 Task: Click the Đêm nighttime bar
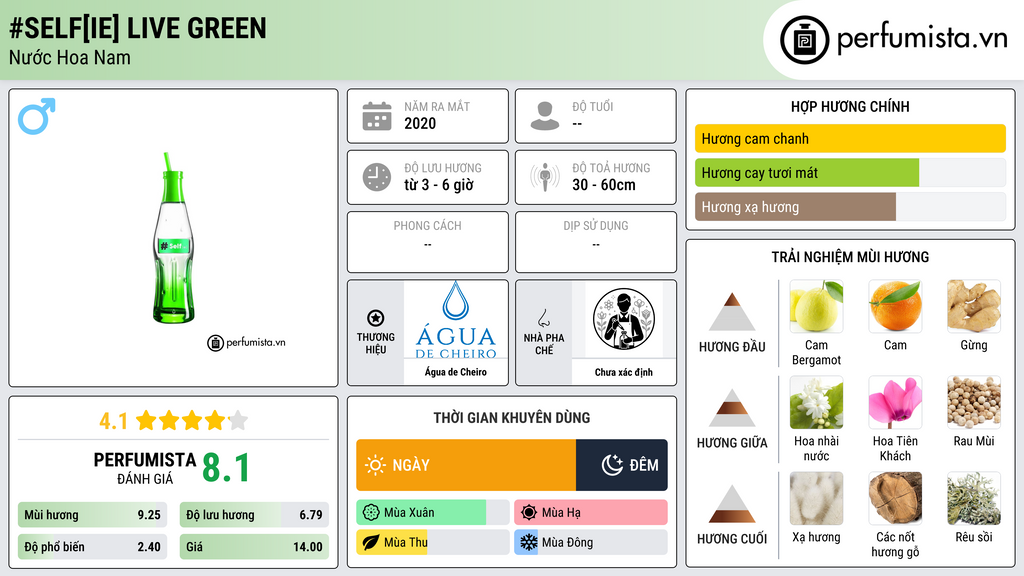[x=622, y=465]
